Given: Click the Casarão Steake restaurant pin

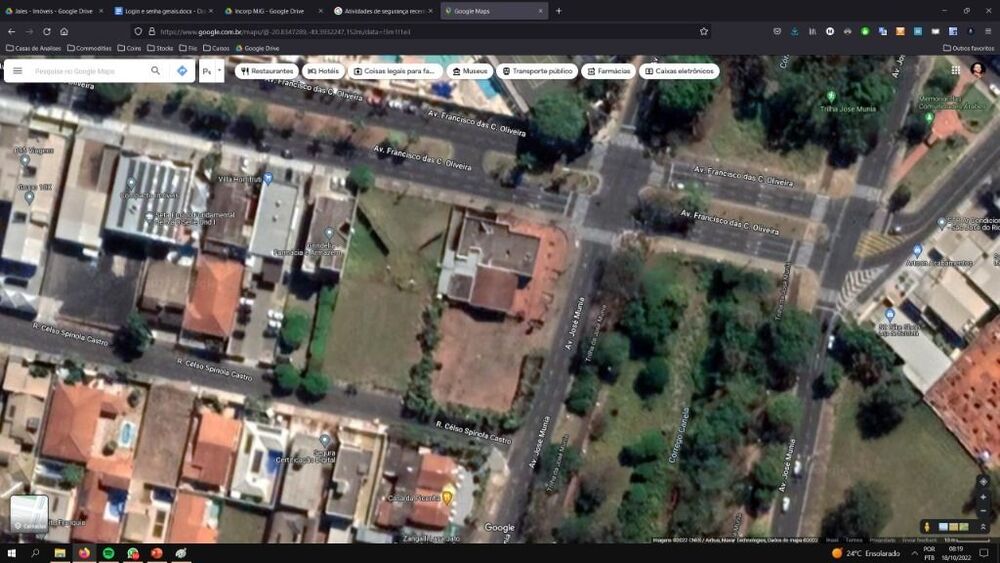Looking at the screenshot, I should point(447,497).
